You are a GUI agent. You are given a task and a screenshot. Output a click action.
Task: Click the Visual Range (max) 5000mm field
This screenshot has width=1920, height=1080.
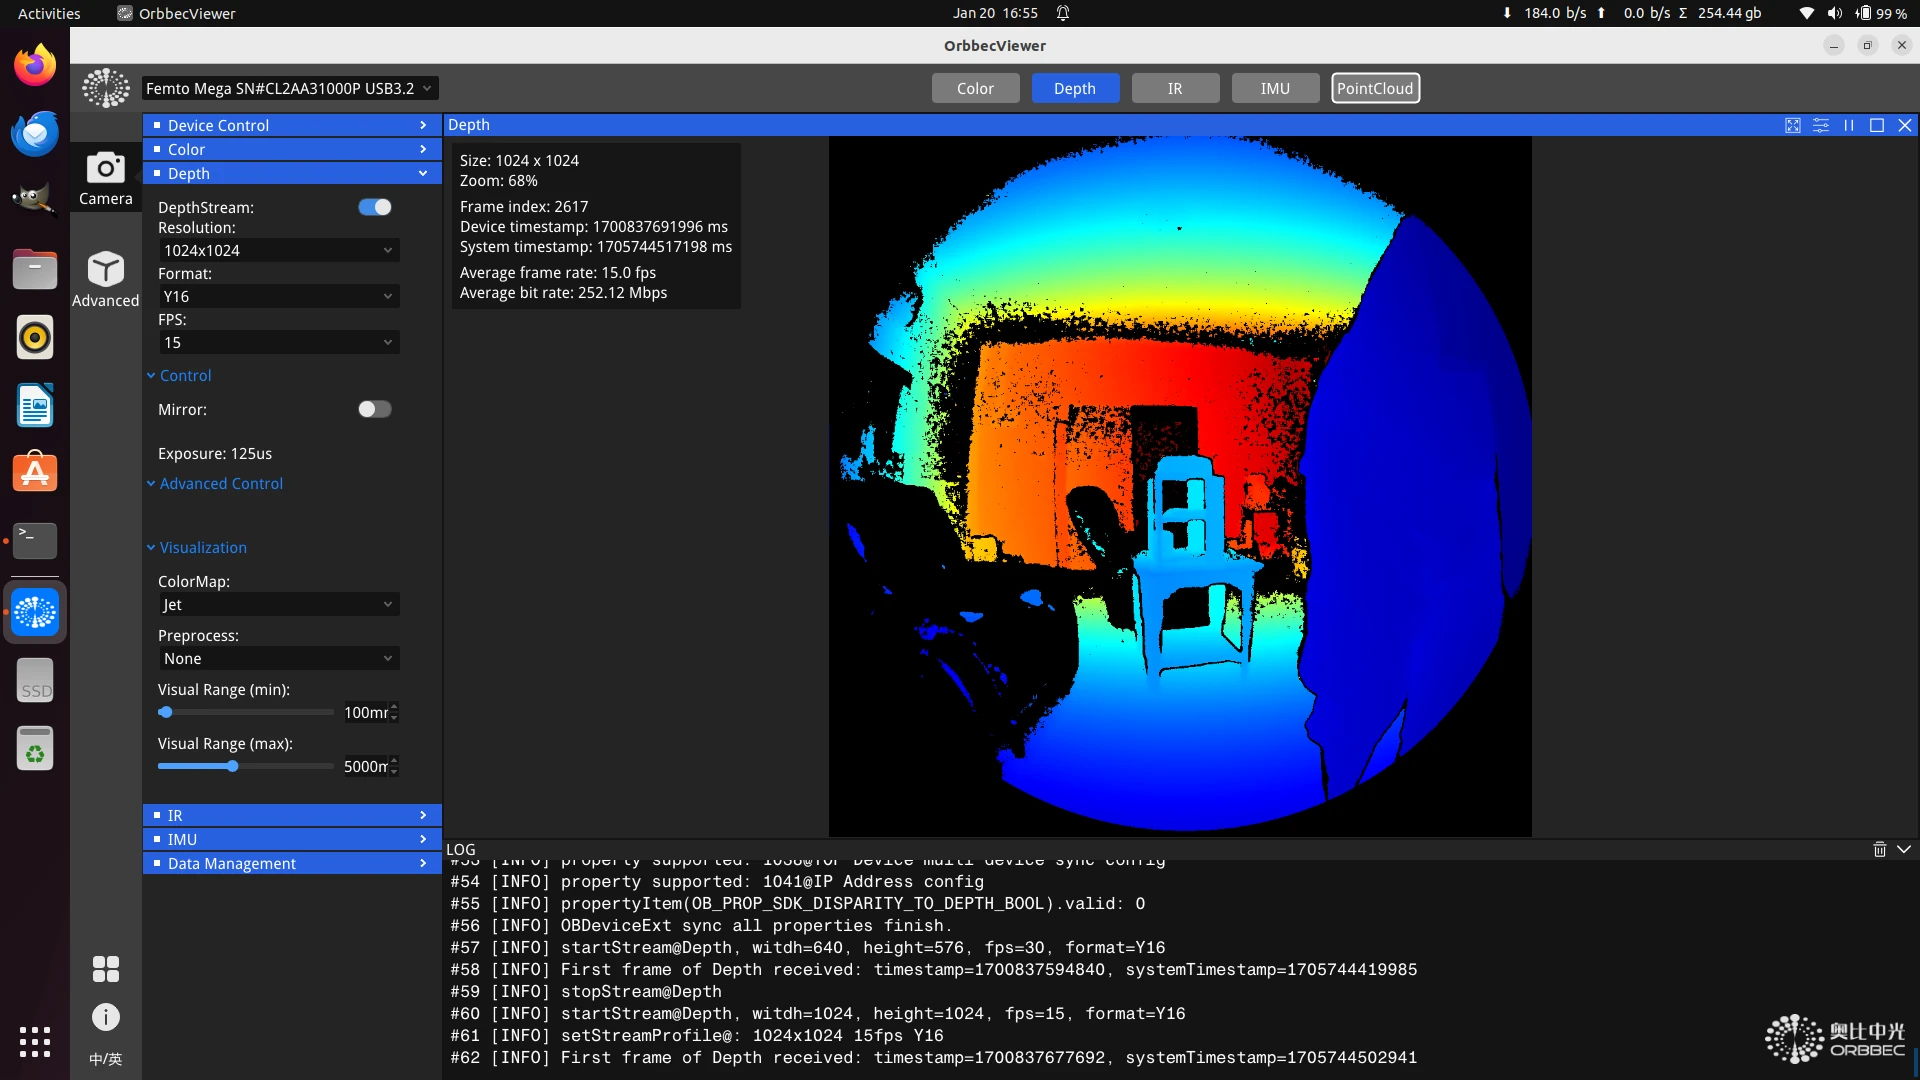[x=366, y=766]
